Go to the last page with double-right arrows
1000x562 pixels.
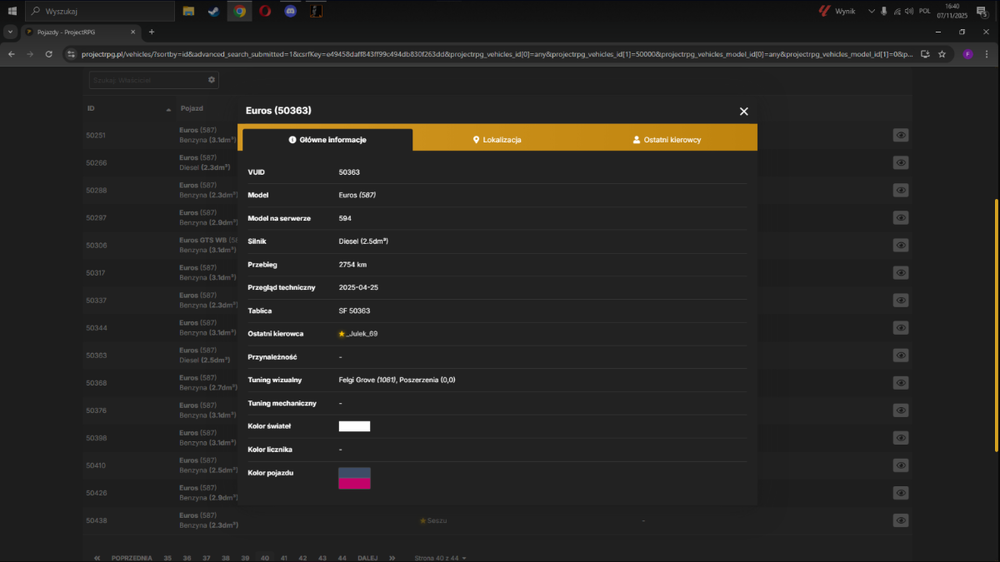pyautogui.click(x=392, y=558)
